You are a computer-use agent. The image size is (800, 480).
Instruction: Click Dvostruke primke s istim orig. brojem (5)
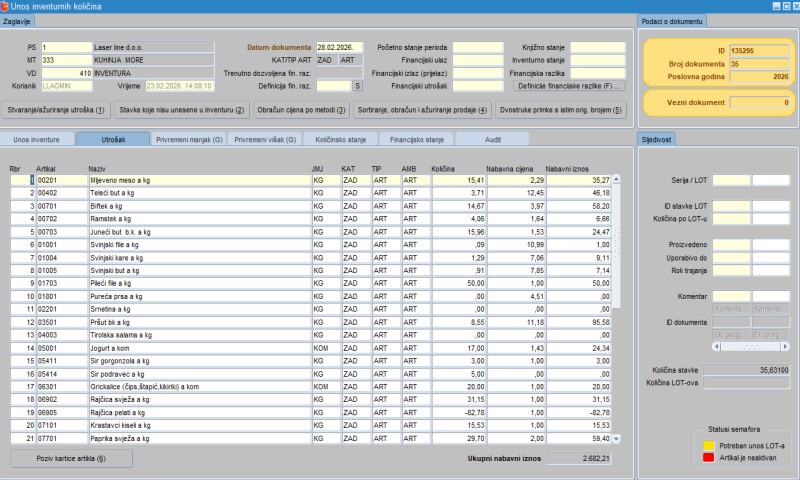pos(561,110)
